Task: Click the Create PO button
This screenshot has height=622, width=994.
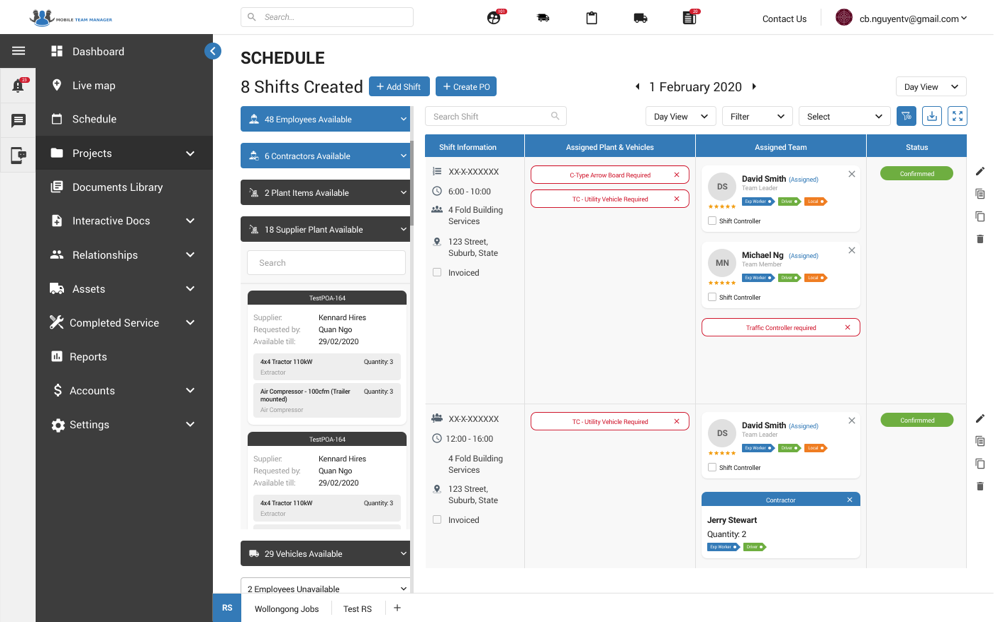Action: [466, 87]
